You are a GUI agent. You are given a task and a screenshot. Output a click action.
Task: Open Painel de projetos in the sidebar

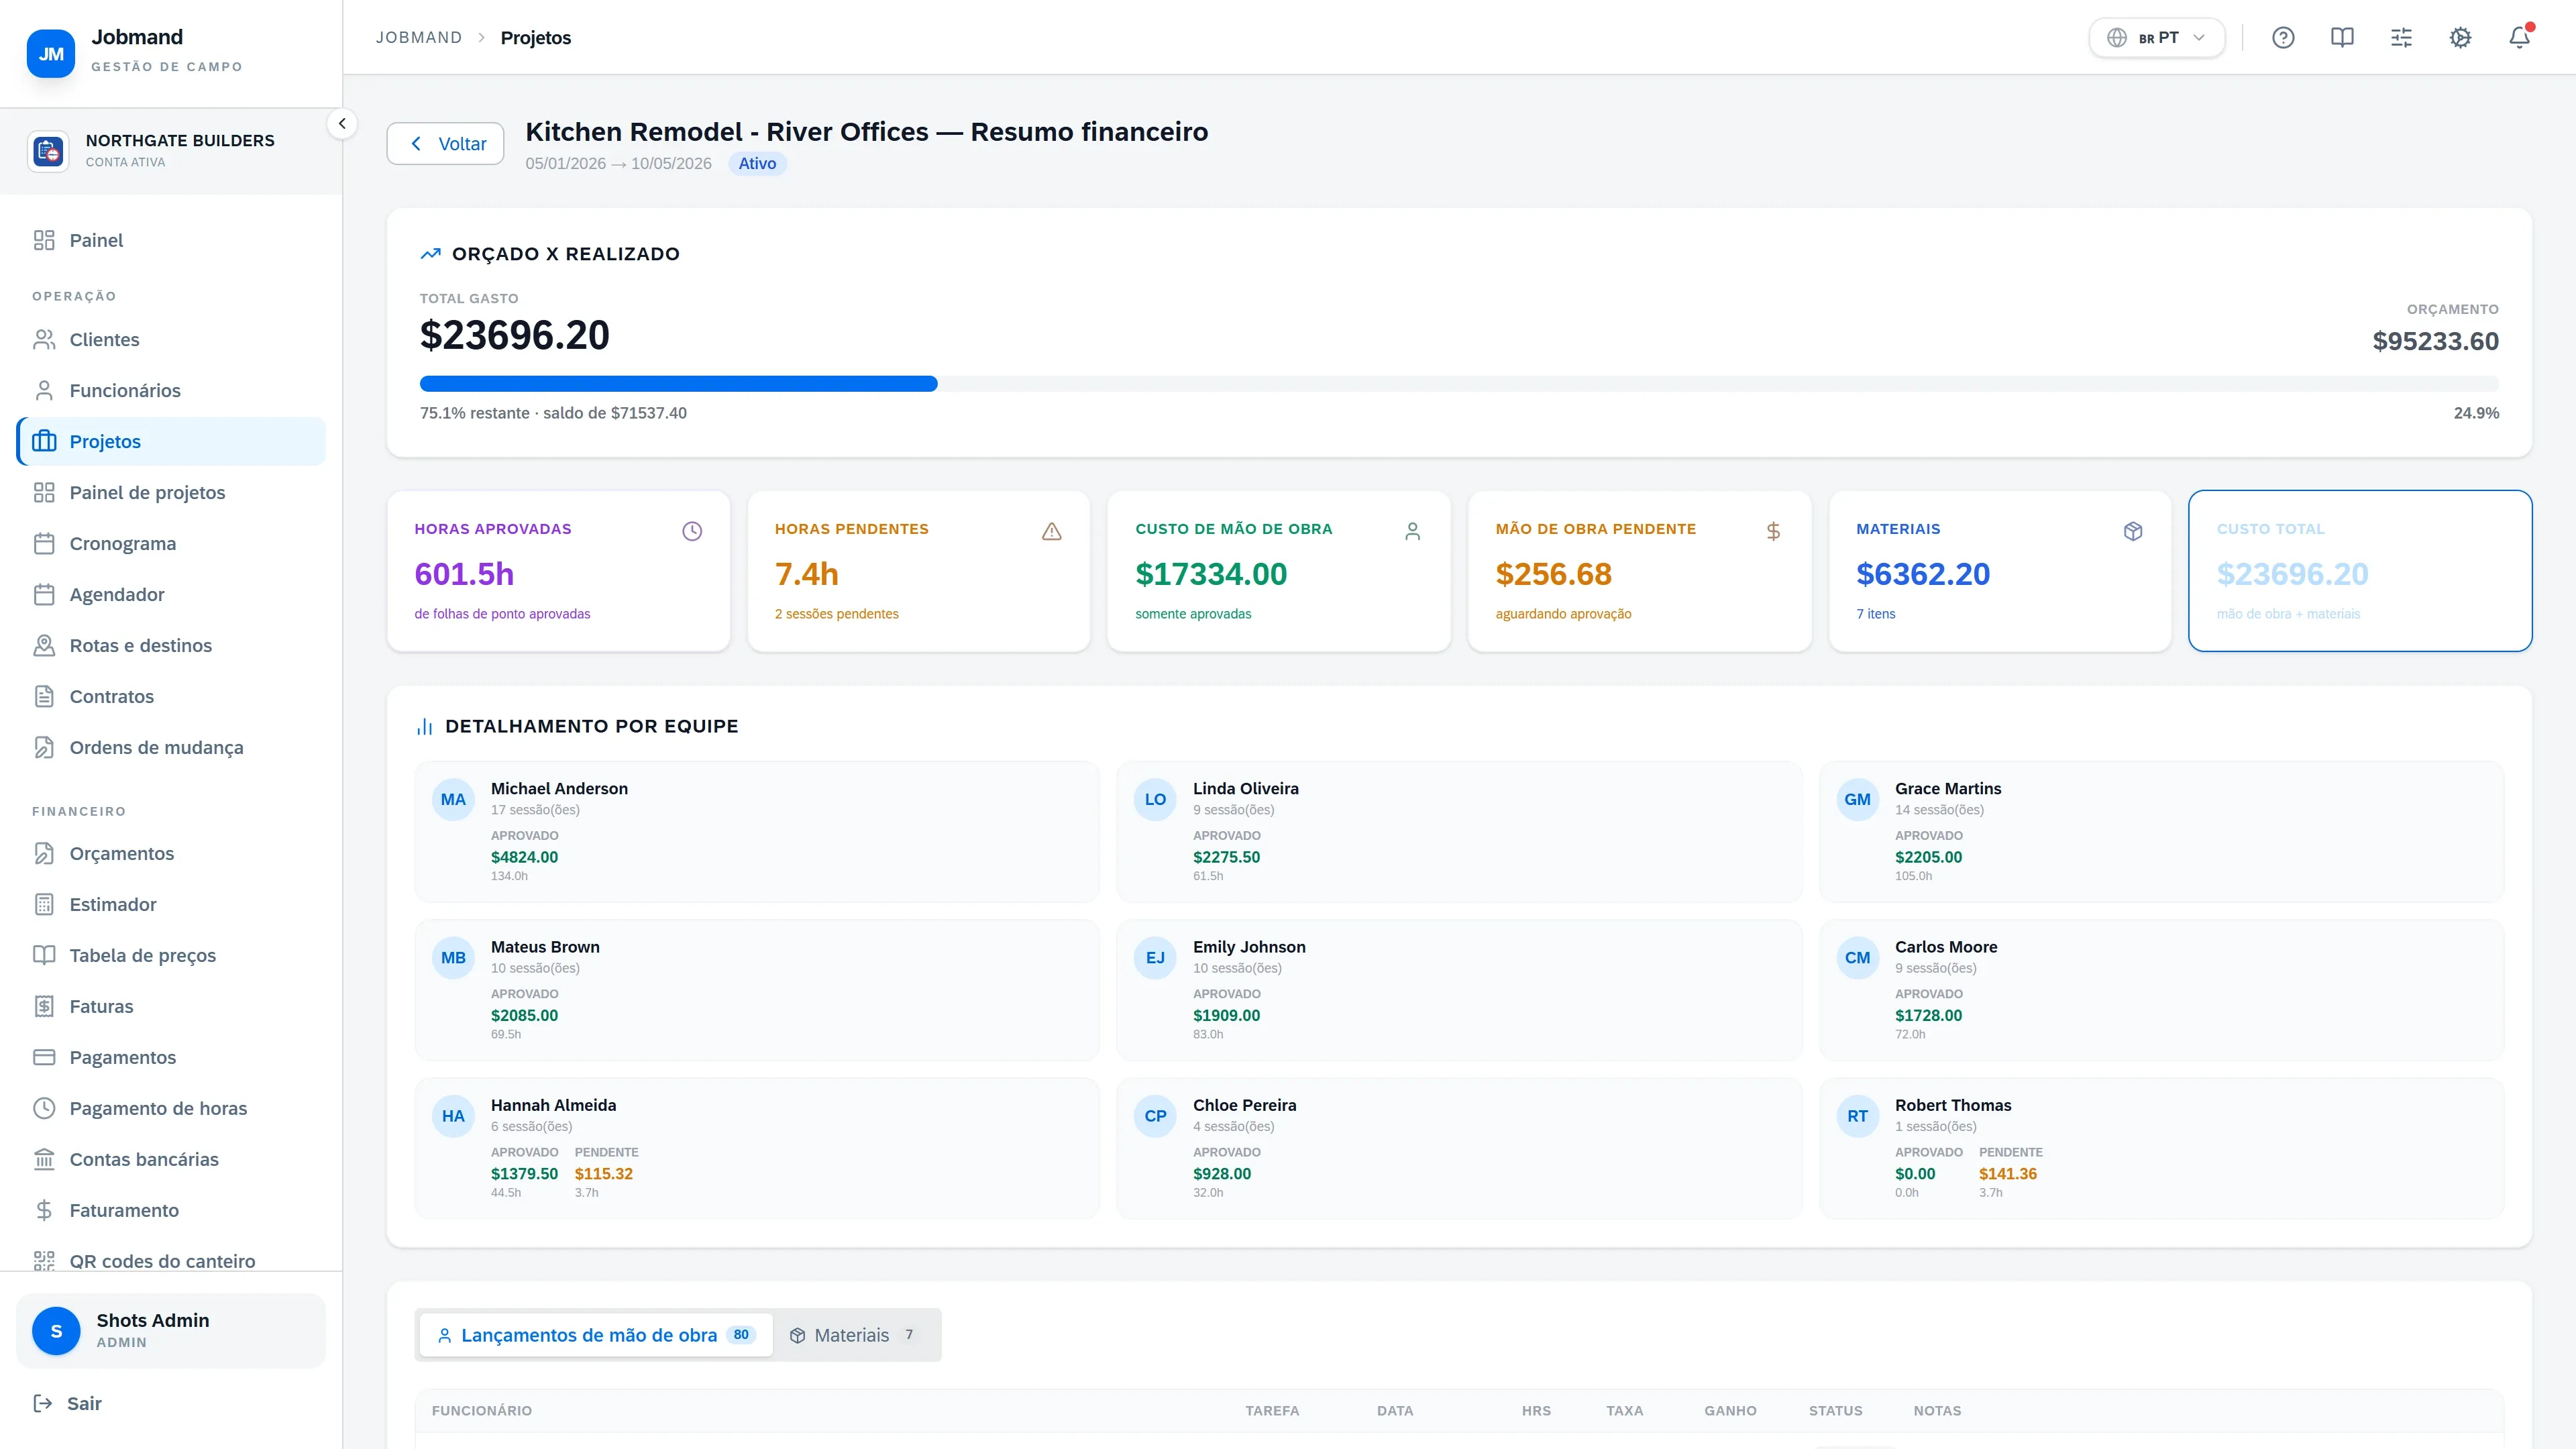click(171, 492)
